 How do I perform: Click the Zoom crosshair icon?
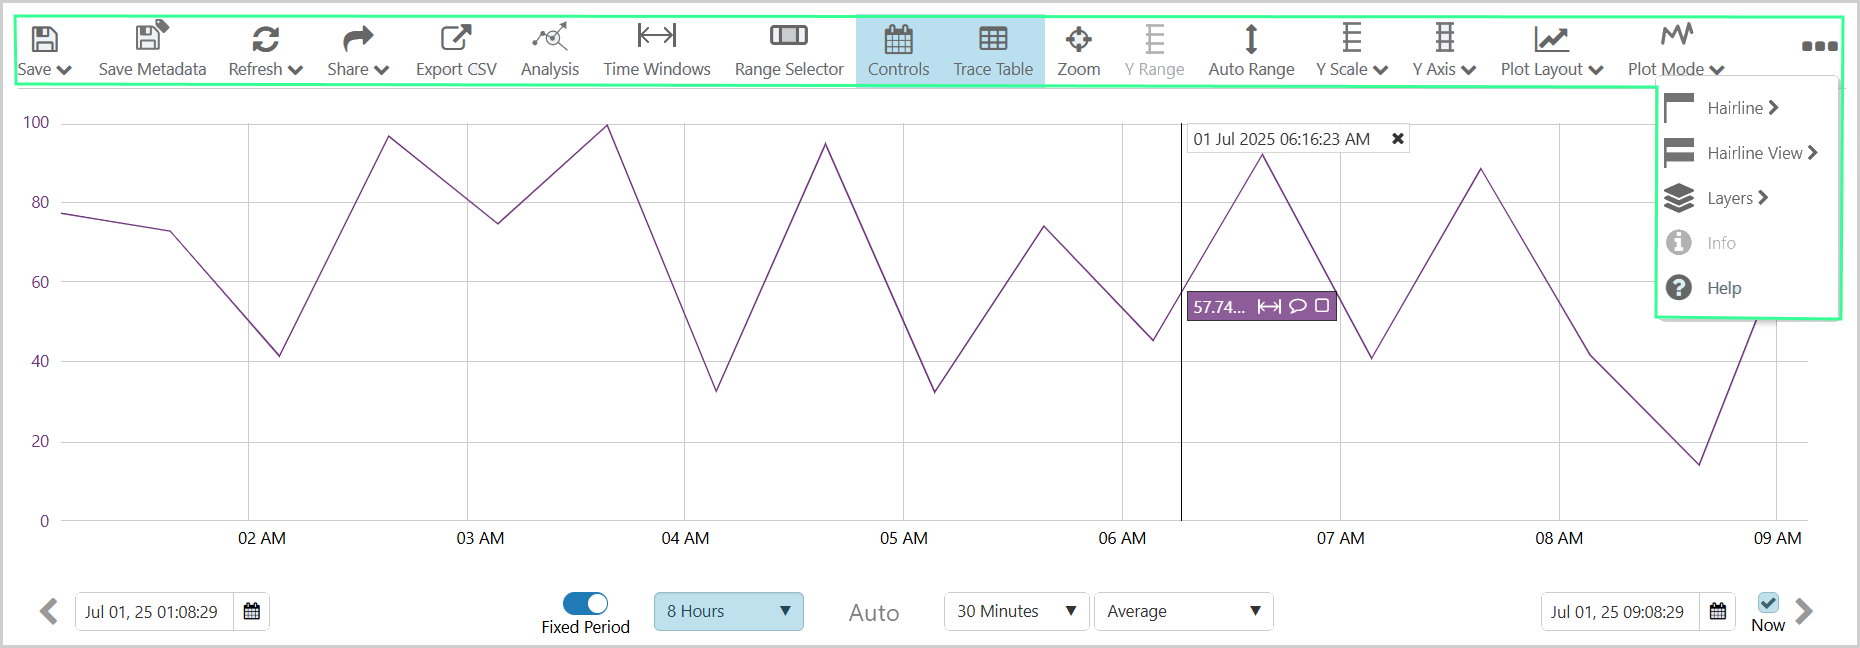[x=1078, y=40]
